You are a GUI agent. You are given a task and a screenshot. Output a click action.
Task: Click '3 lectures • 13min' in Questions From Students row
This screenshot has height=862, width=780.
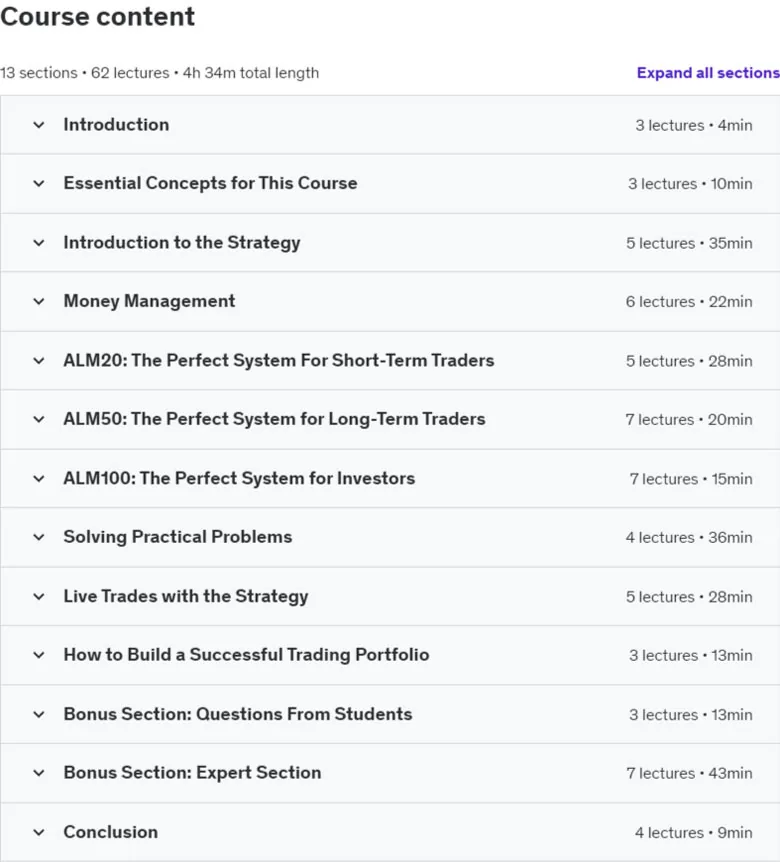(690, 715)
